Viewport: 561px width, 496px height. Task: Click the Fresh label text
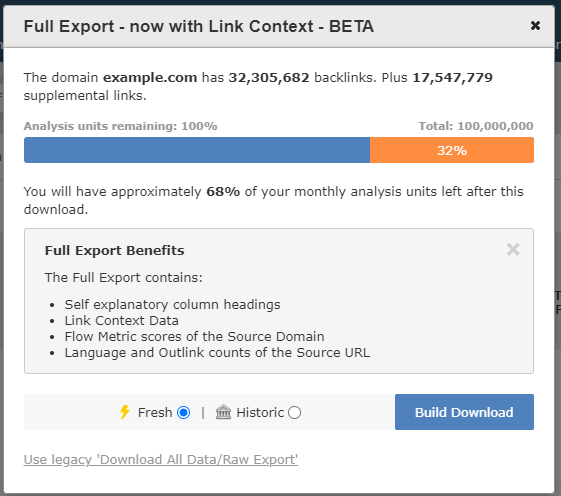155,412
